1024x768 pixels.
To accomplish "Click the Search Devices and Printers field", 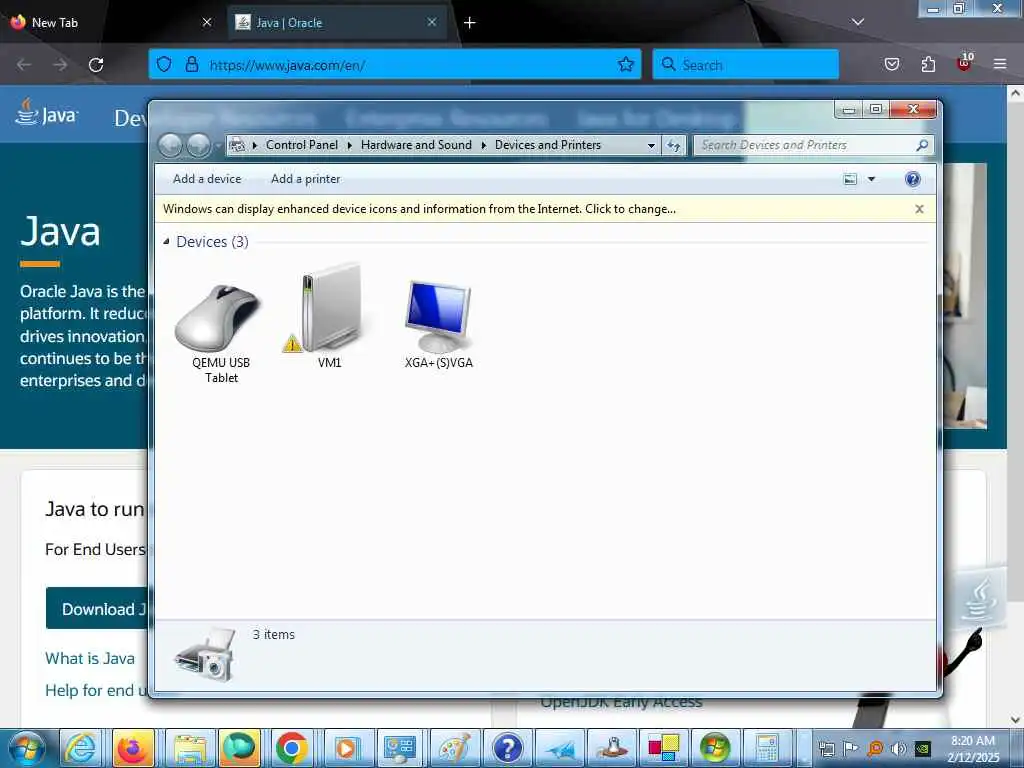I will click(x=805, y=145).
